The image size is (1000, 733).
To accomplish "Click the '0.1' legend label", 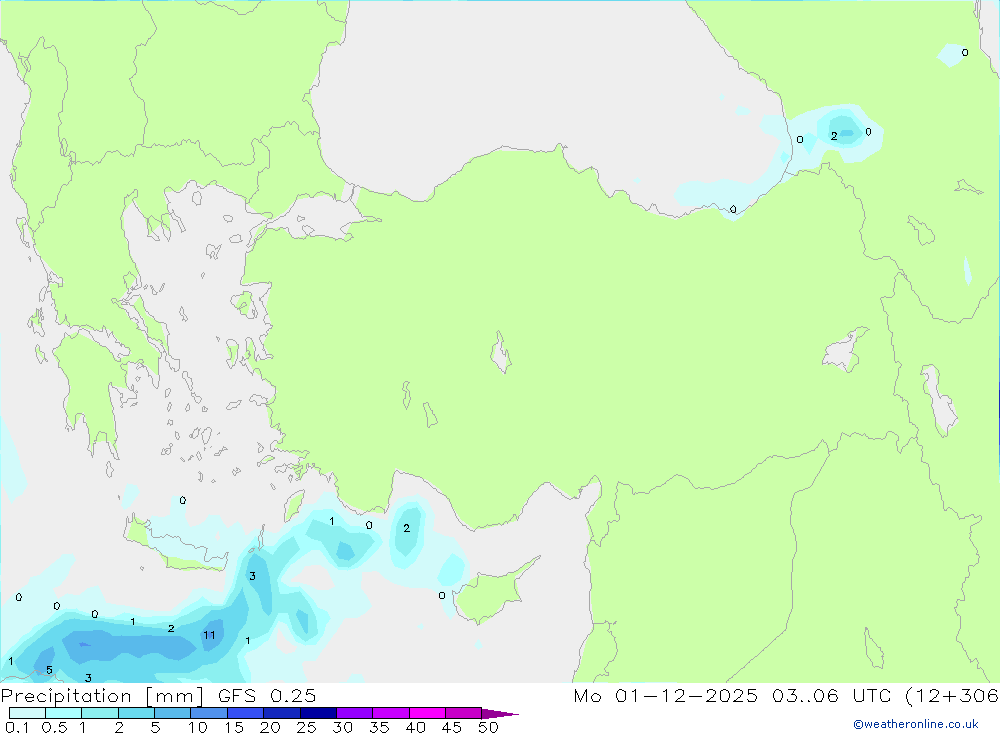I will coord(17,727).
